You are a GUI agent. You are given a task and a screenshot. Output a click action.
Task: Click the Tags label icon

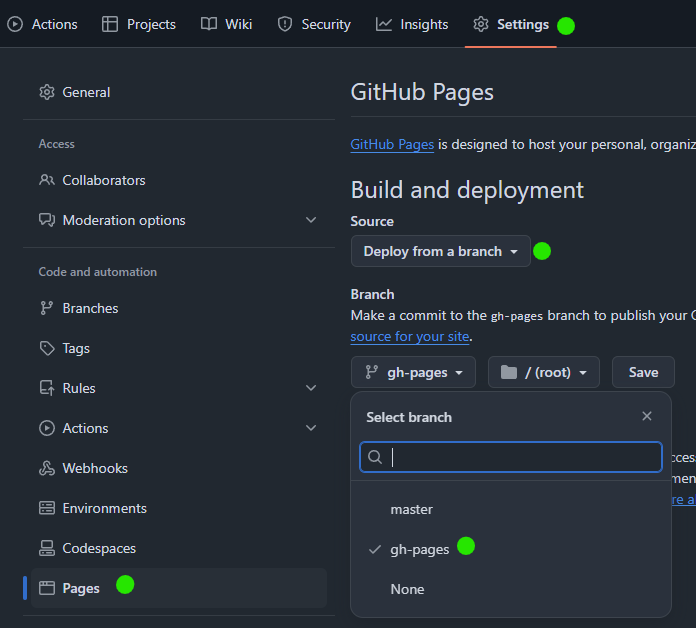(x=47, y=348)
